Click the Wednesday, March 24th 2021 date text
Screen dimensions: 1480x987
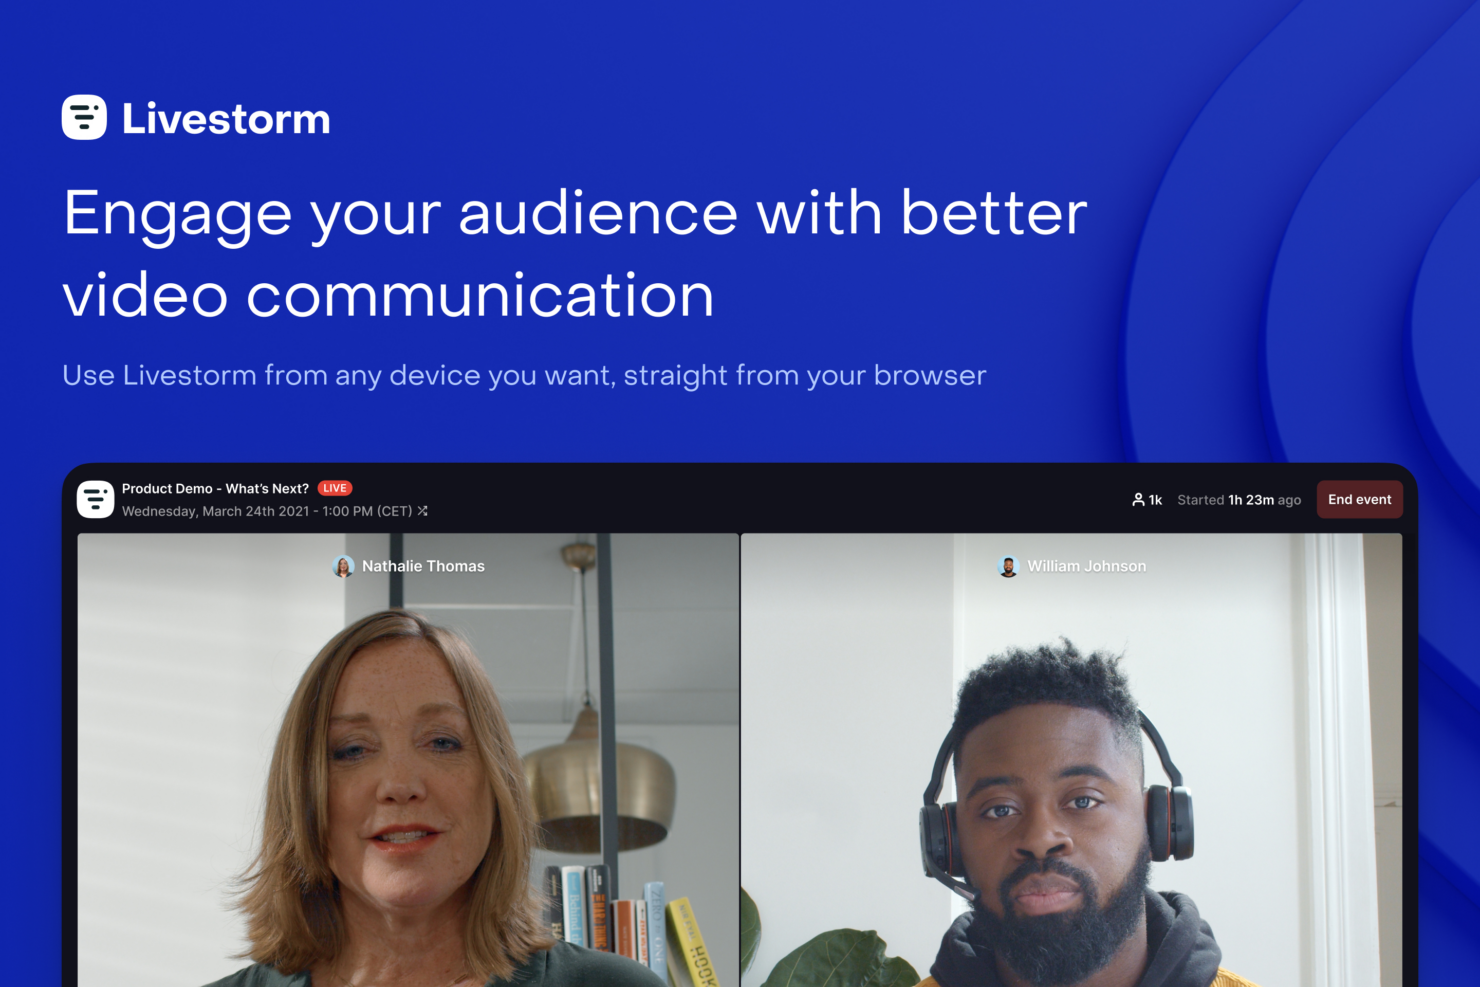pyautogui.click(x=215, y=511)
